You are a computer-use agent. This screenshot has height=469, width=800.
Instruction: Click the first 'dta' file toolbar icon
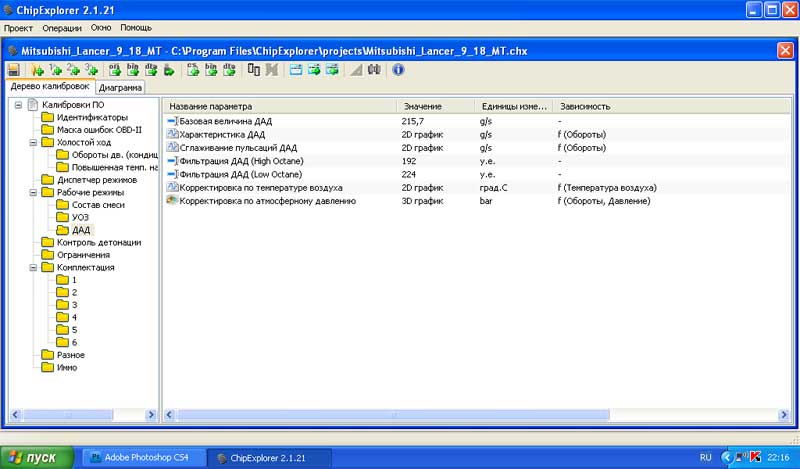click(x=149, y=70)
